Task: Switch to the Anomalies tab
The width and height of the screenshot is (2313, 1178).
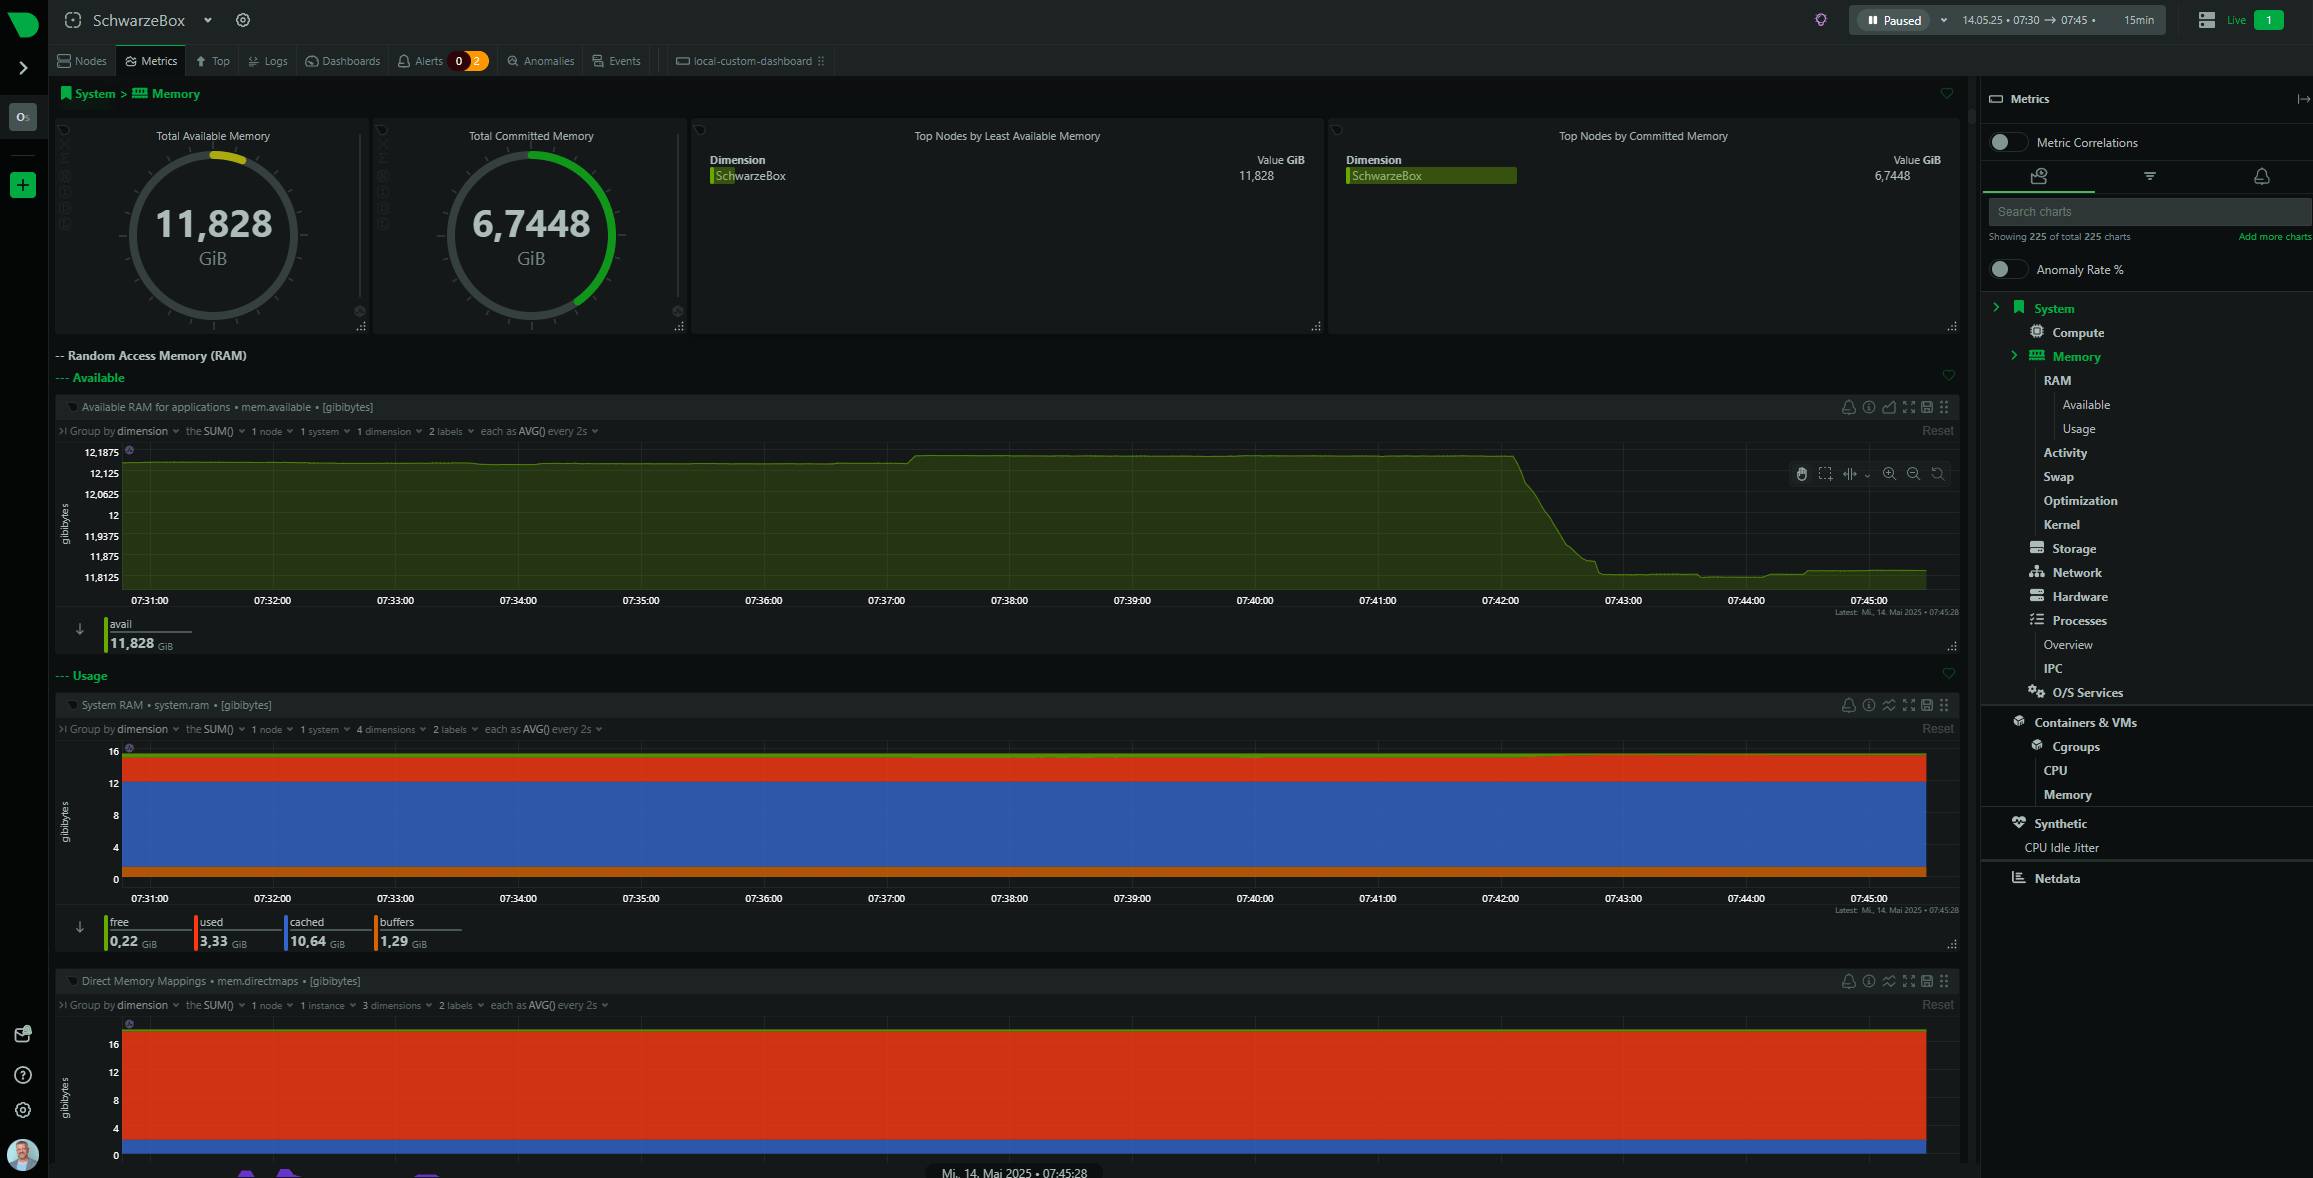Action: 541,61
